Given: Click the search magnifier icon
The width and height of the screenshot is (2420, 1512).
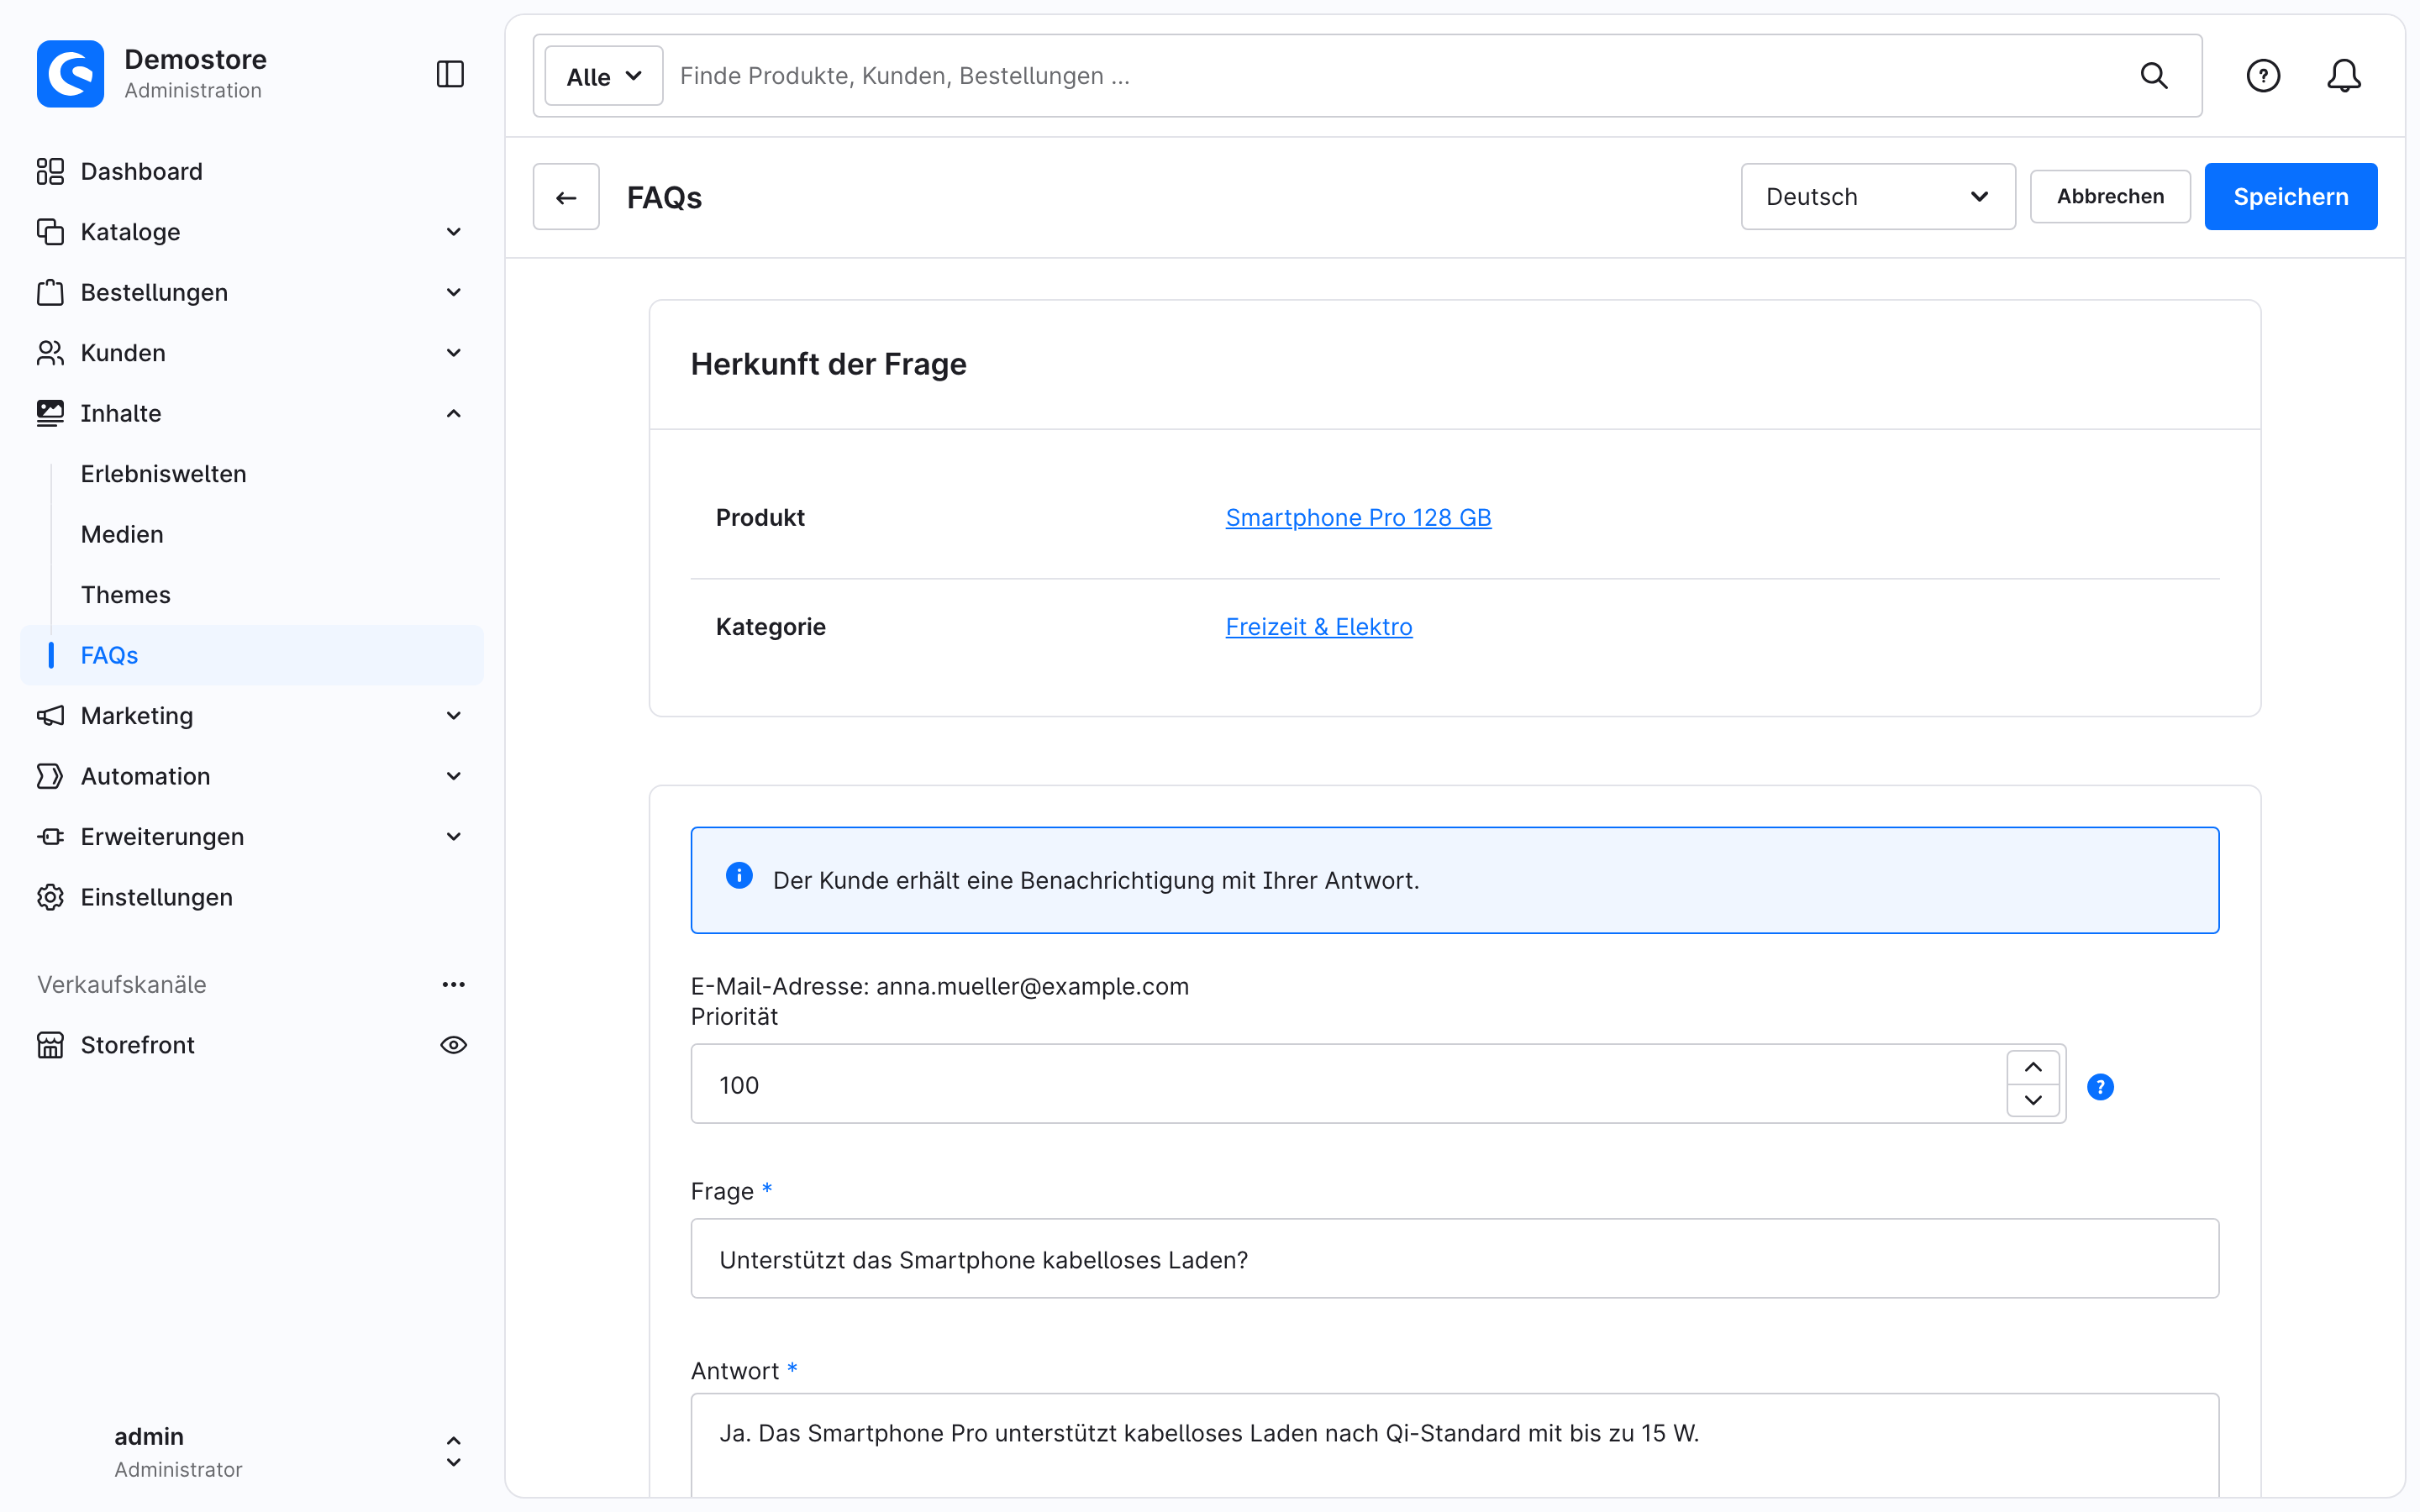Looking at the screenshot, I should tap(2154, 76).
